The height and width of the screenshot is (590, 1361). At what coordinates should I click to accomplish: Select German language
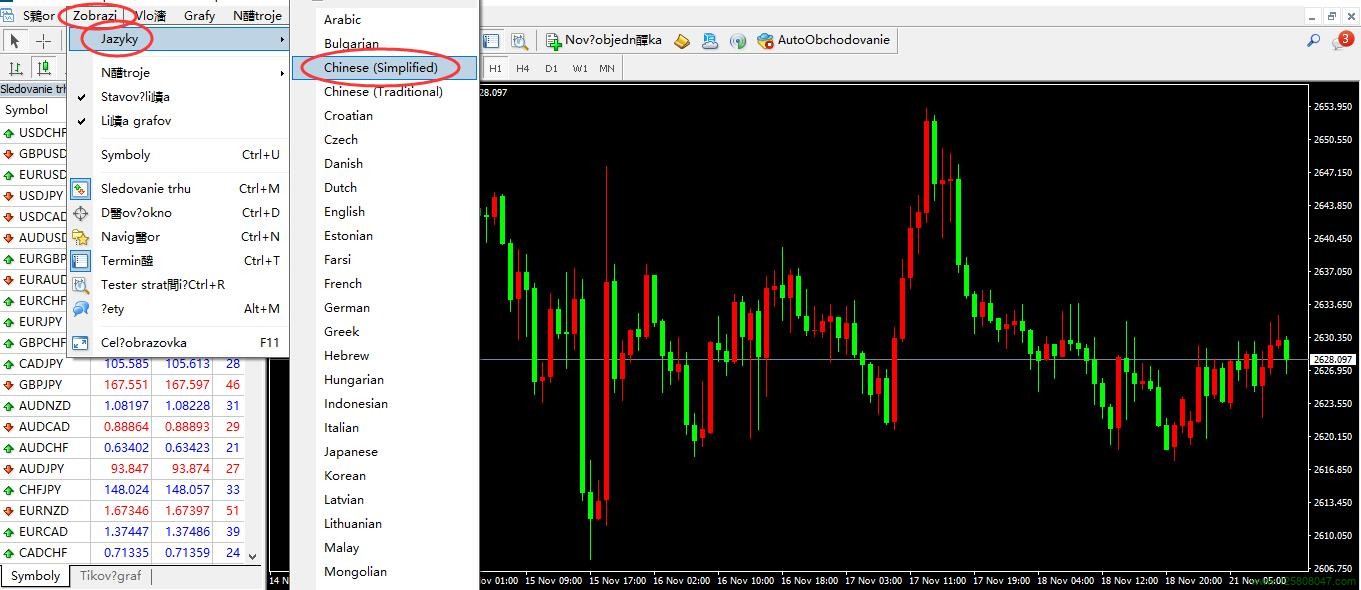click(385, 308)
